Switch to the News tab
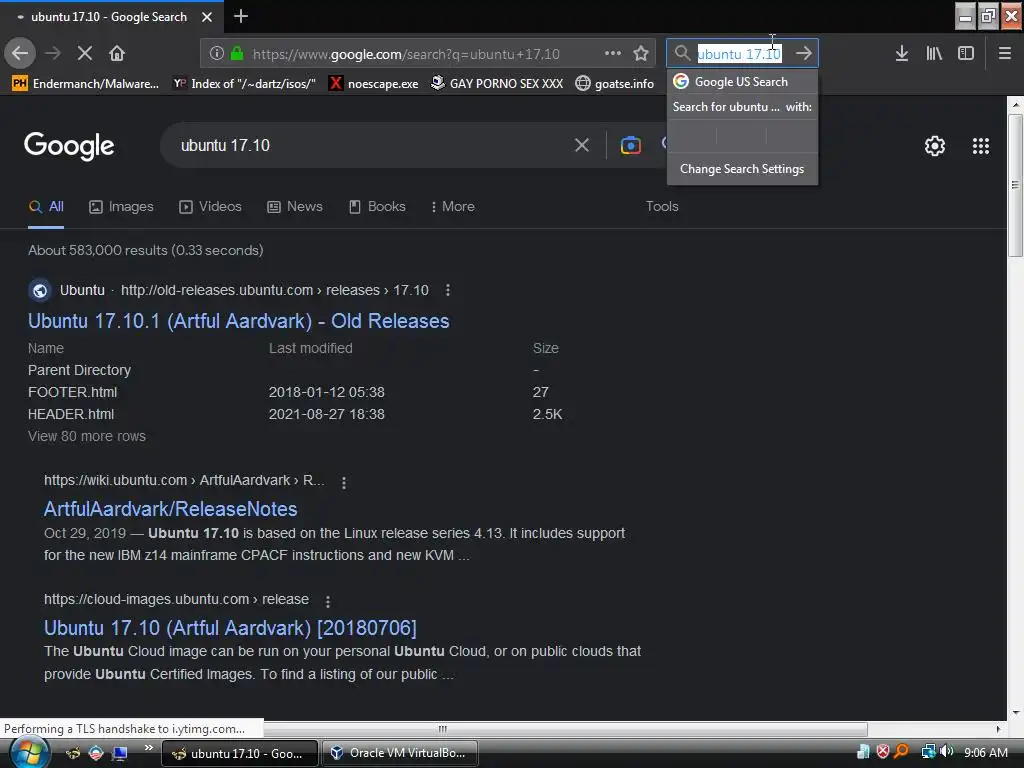The image size is (1024, 768). pyautogui.click(x=295, y=206)
